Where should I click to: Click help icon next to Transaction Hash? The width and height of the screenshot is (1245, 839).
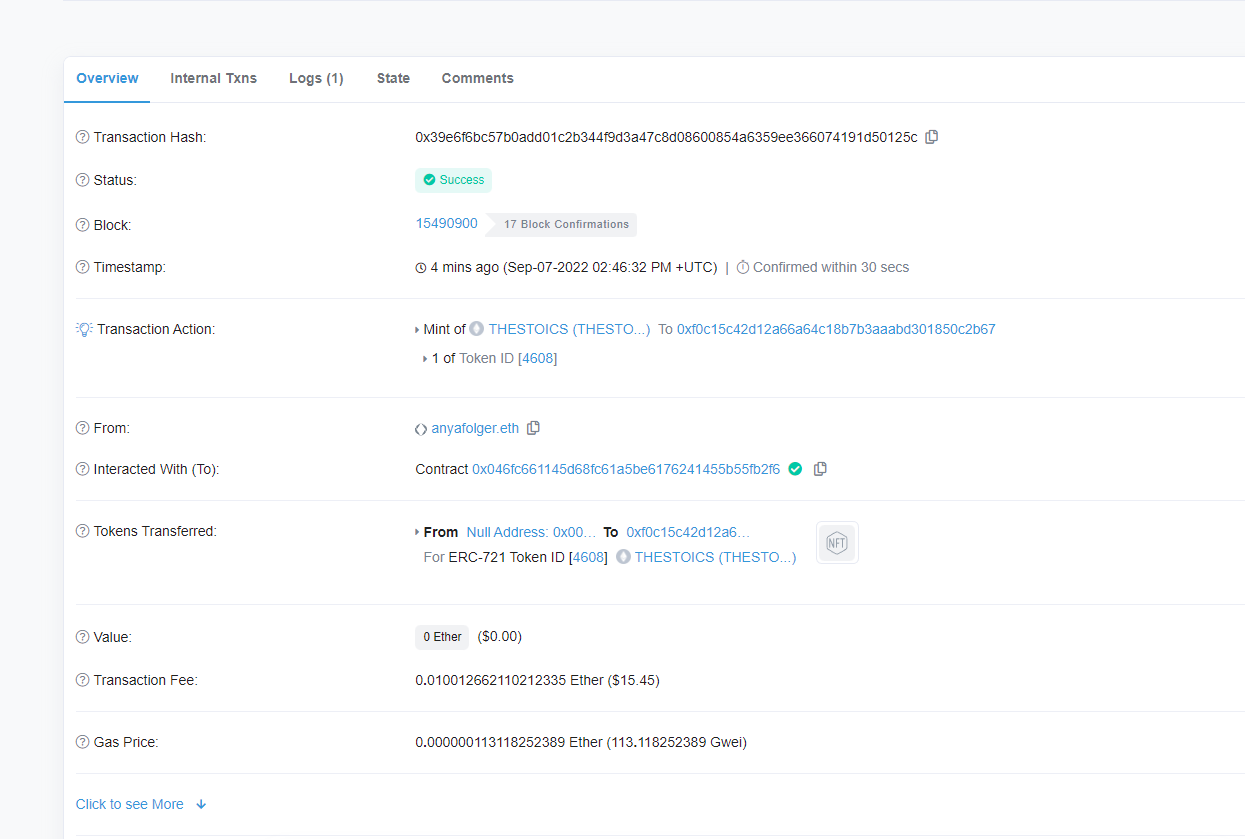pyautogui.click(x=83, y=137)
